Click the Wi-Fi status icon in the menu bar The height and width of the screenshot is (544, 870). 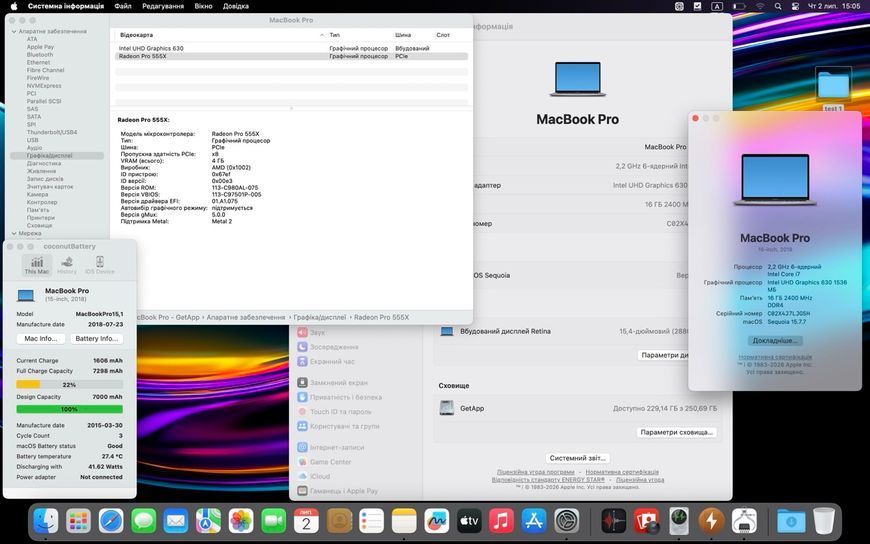[x=760, y=6]
